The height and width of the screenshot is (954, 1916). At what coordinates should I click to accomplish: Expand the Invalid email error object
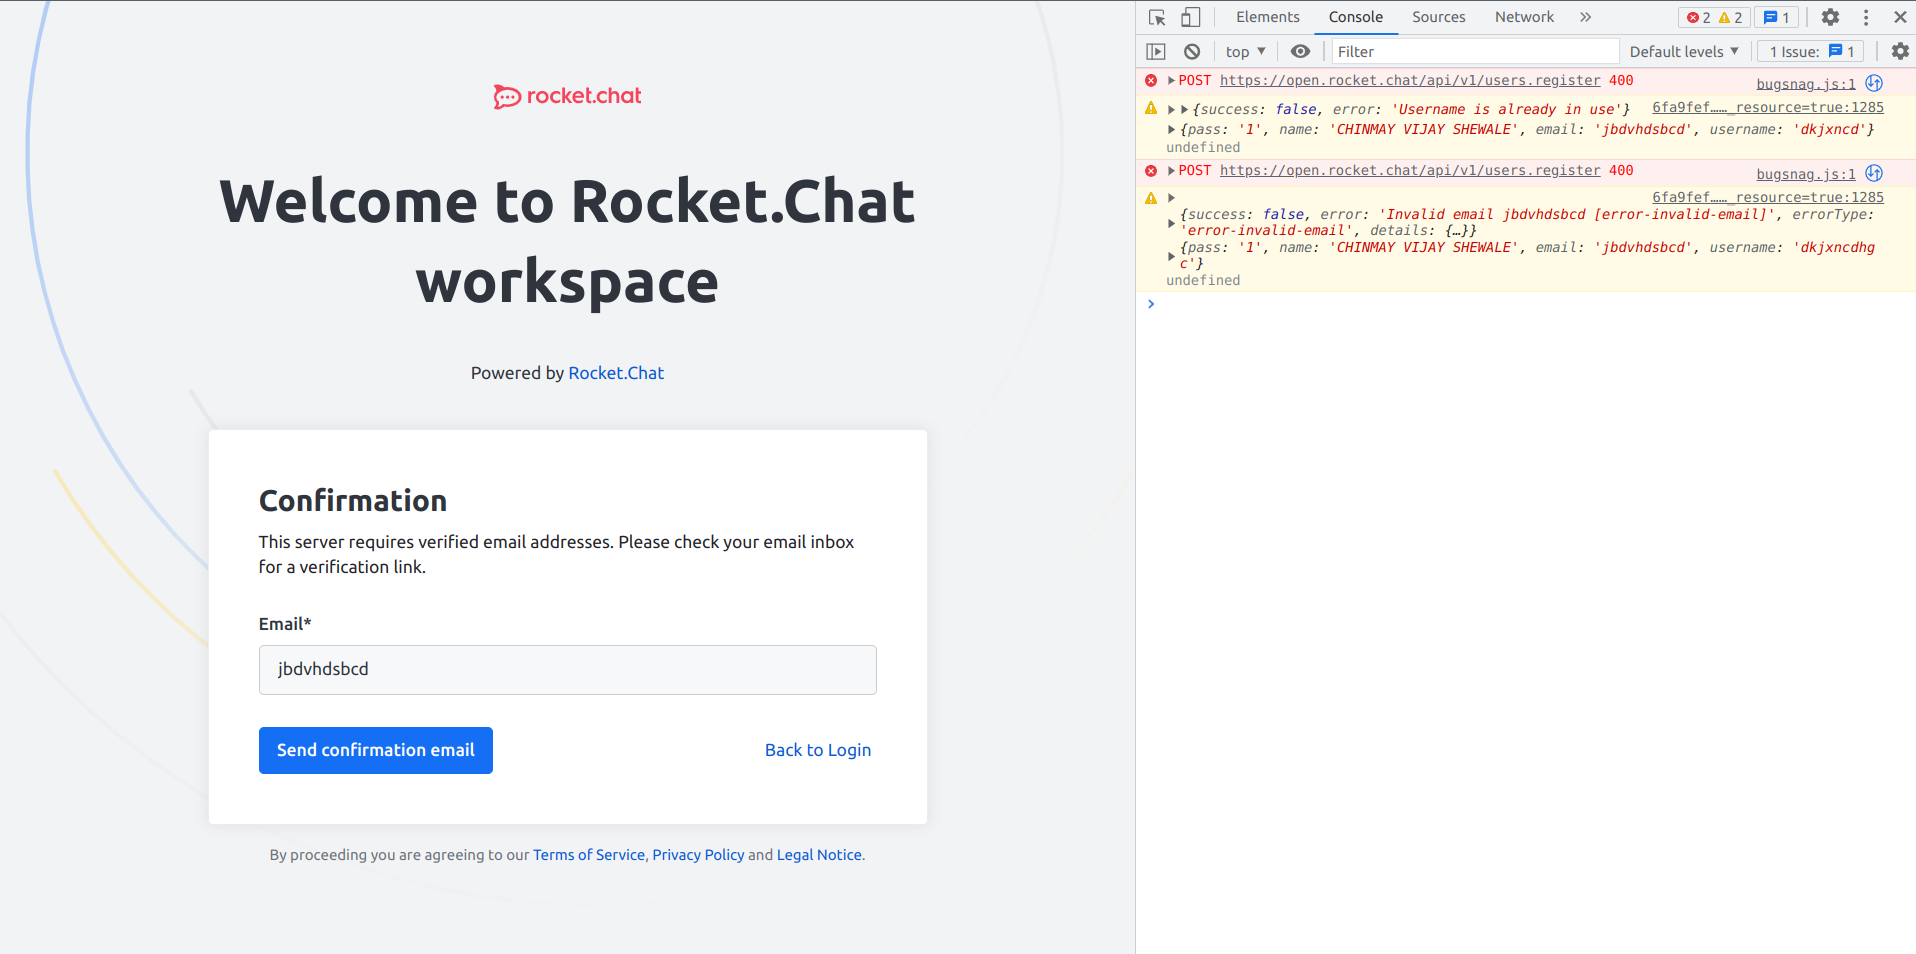(1171, 222)
